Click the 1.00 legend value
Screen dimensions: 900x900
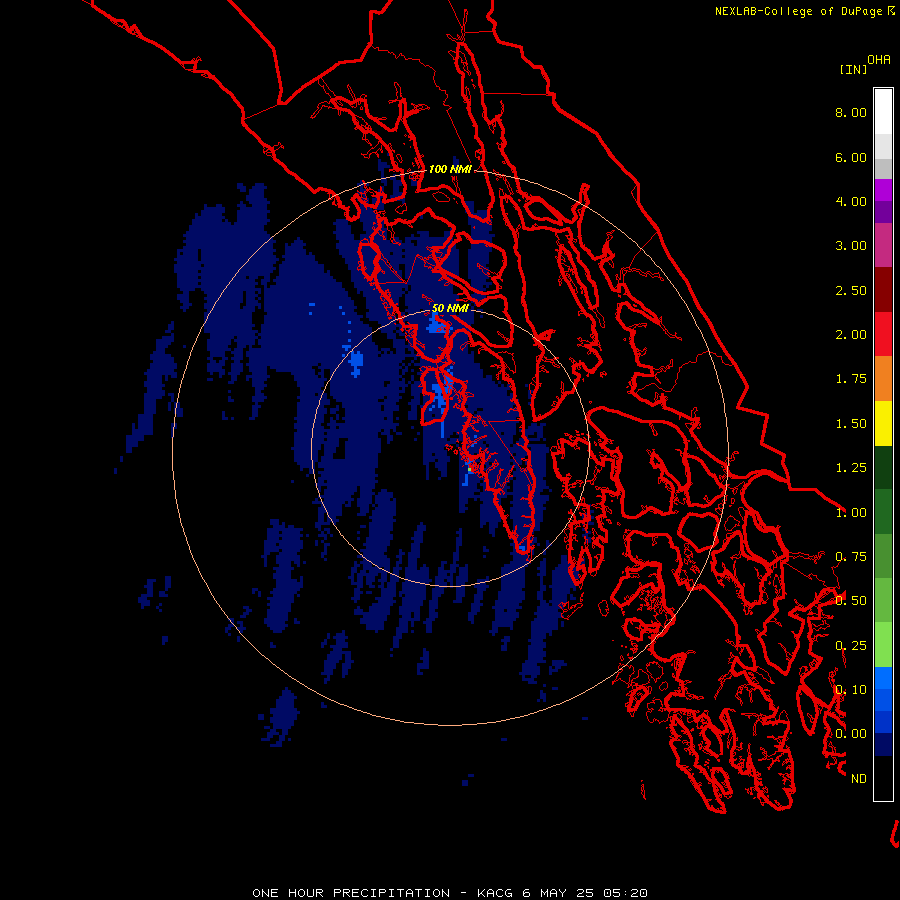click(x=851, y=513)
